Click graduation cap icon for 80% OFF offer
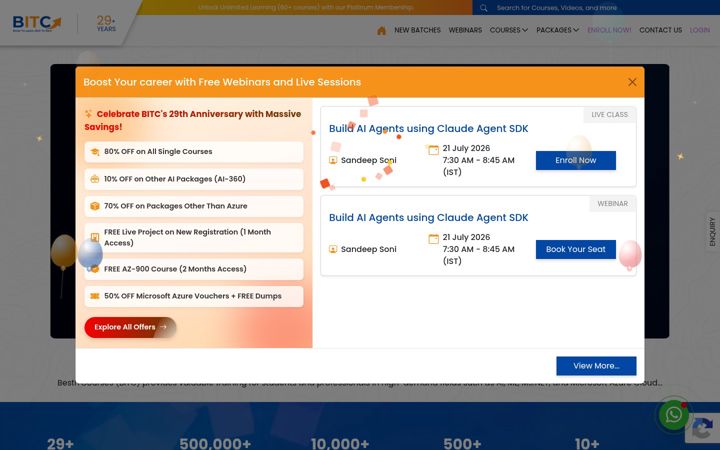Screen dimensions: 720x450 95,152
